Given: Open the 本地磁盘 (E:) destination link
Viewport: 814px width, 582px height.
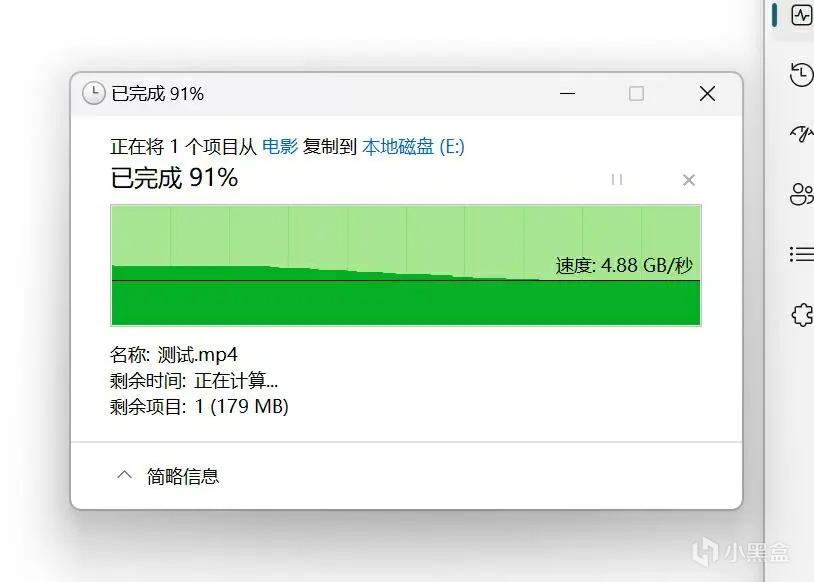Looking at the screenshot, I should pyautogui.click(x=413, y=146).
